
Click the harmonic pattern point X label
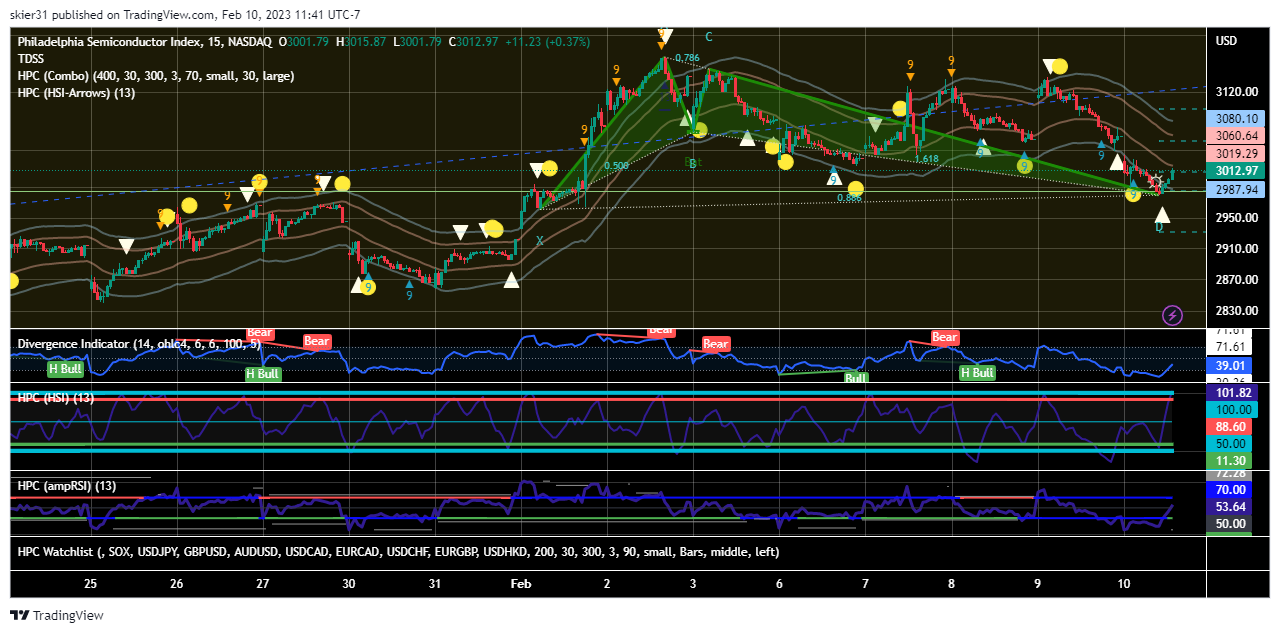[540, 241]
